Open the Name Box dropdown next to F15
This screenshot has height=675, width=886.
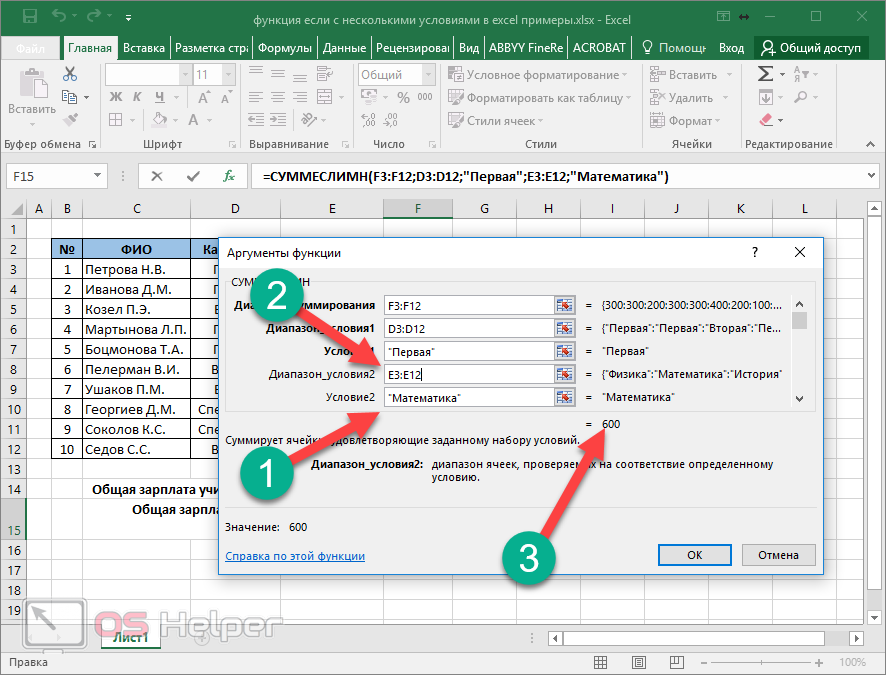(x=98, y=176)
